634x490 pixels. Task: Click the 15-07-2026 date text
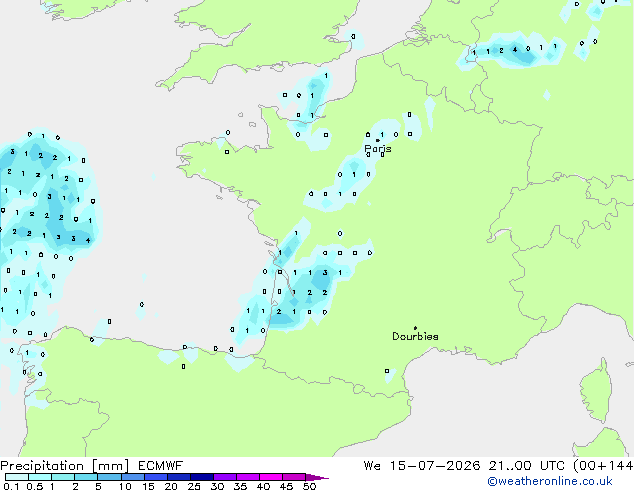(x=435, y=466)
